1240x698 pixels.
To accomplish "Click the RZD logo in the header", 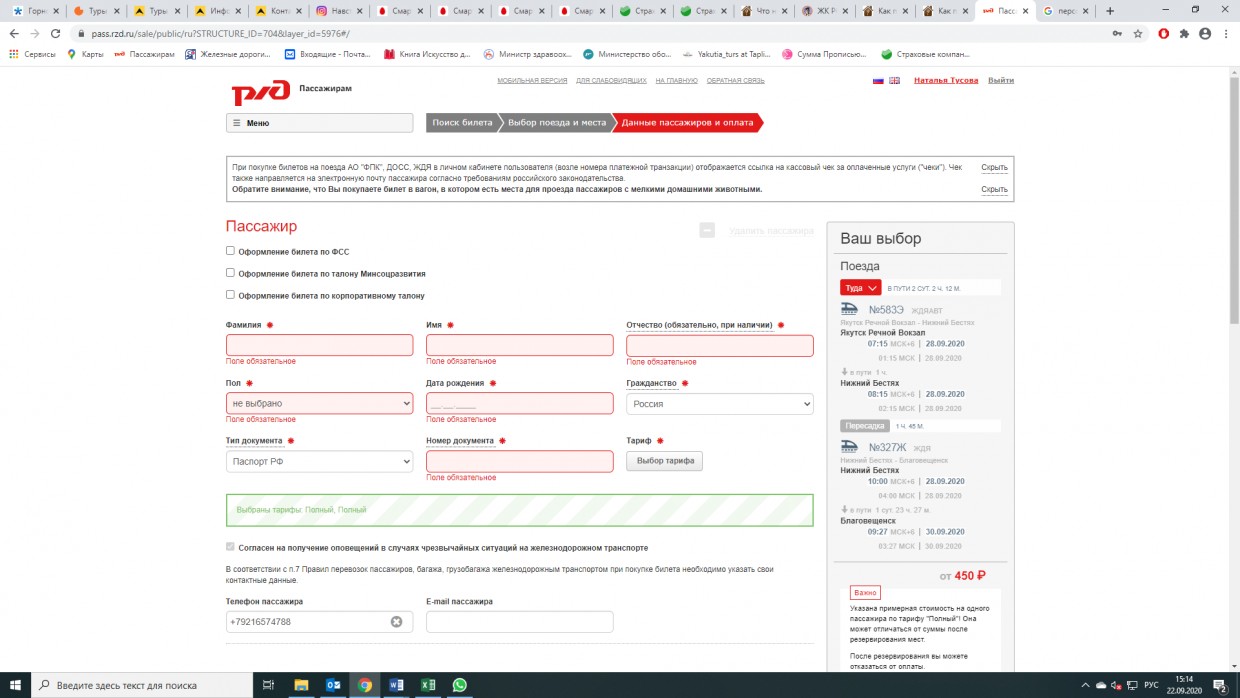I will pyautogui.click(x=260, y=93).
